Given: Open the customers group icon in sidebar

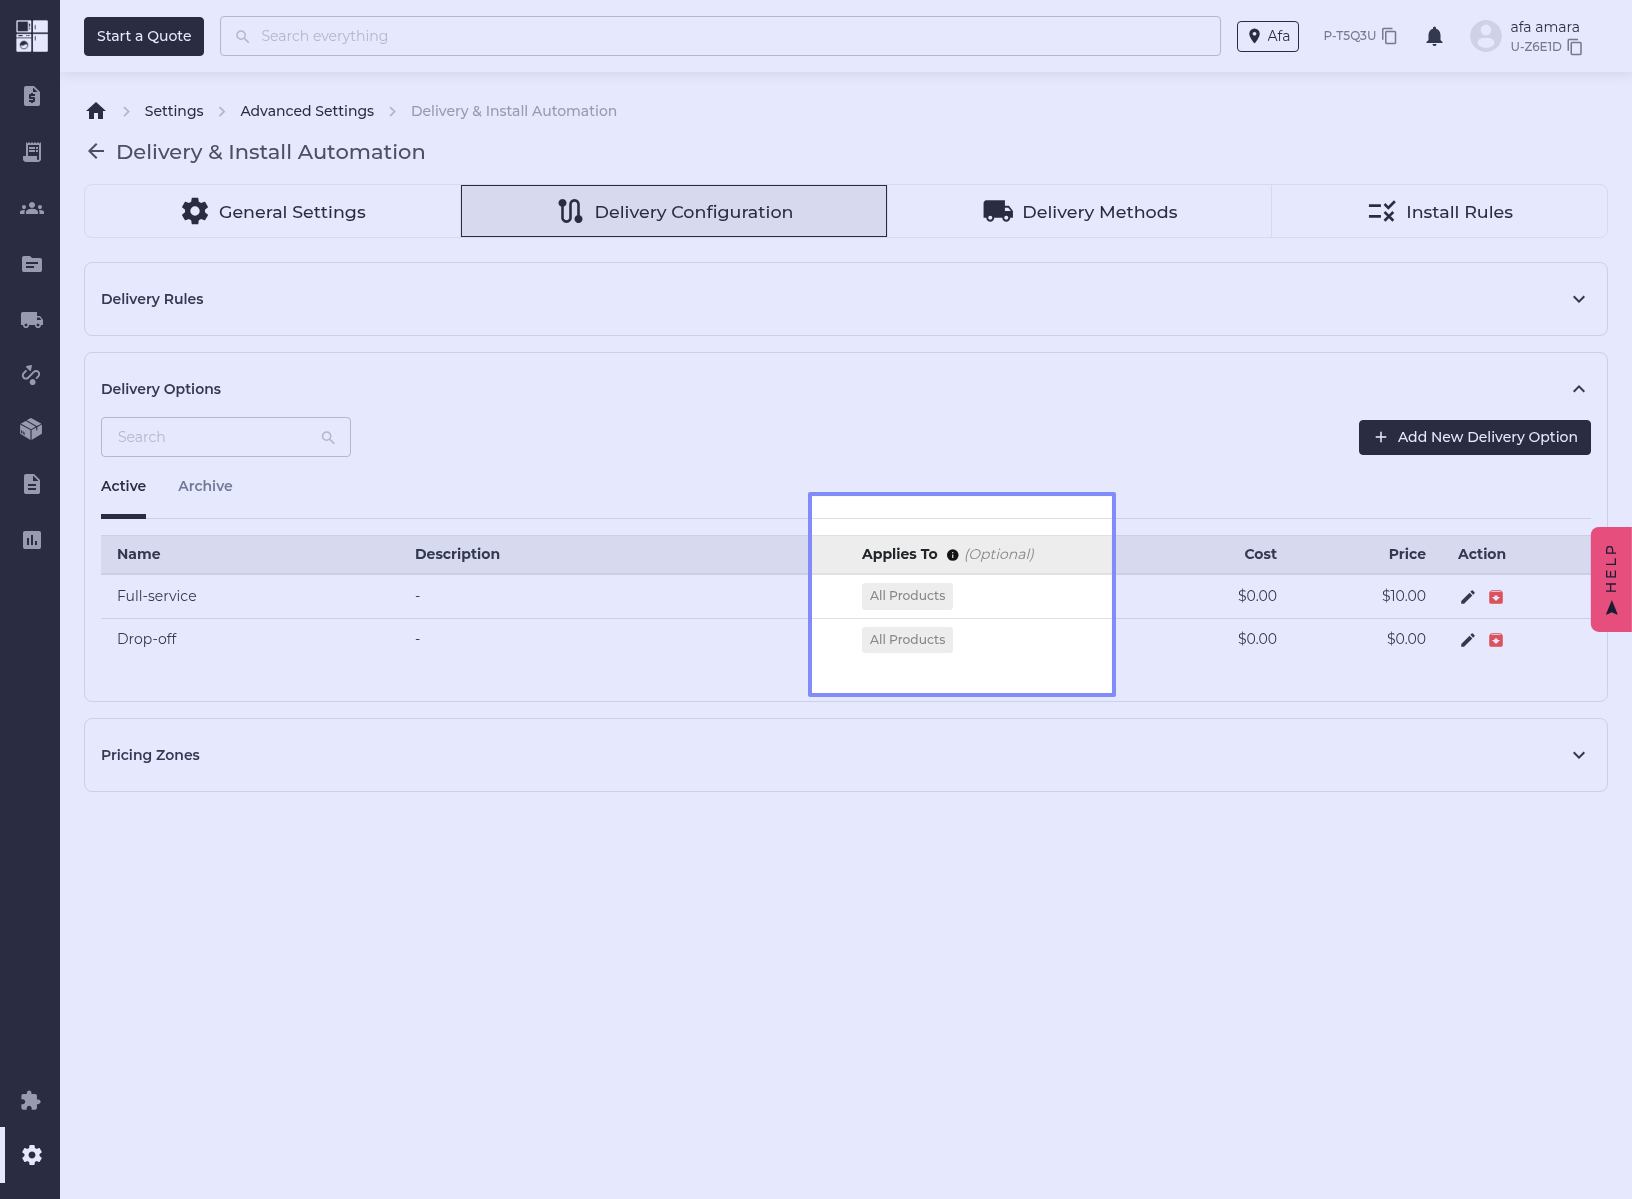Looking at the screenshot, I should pyautogui.click(x=32, y=208).
